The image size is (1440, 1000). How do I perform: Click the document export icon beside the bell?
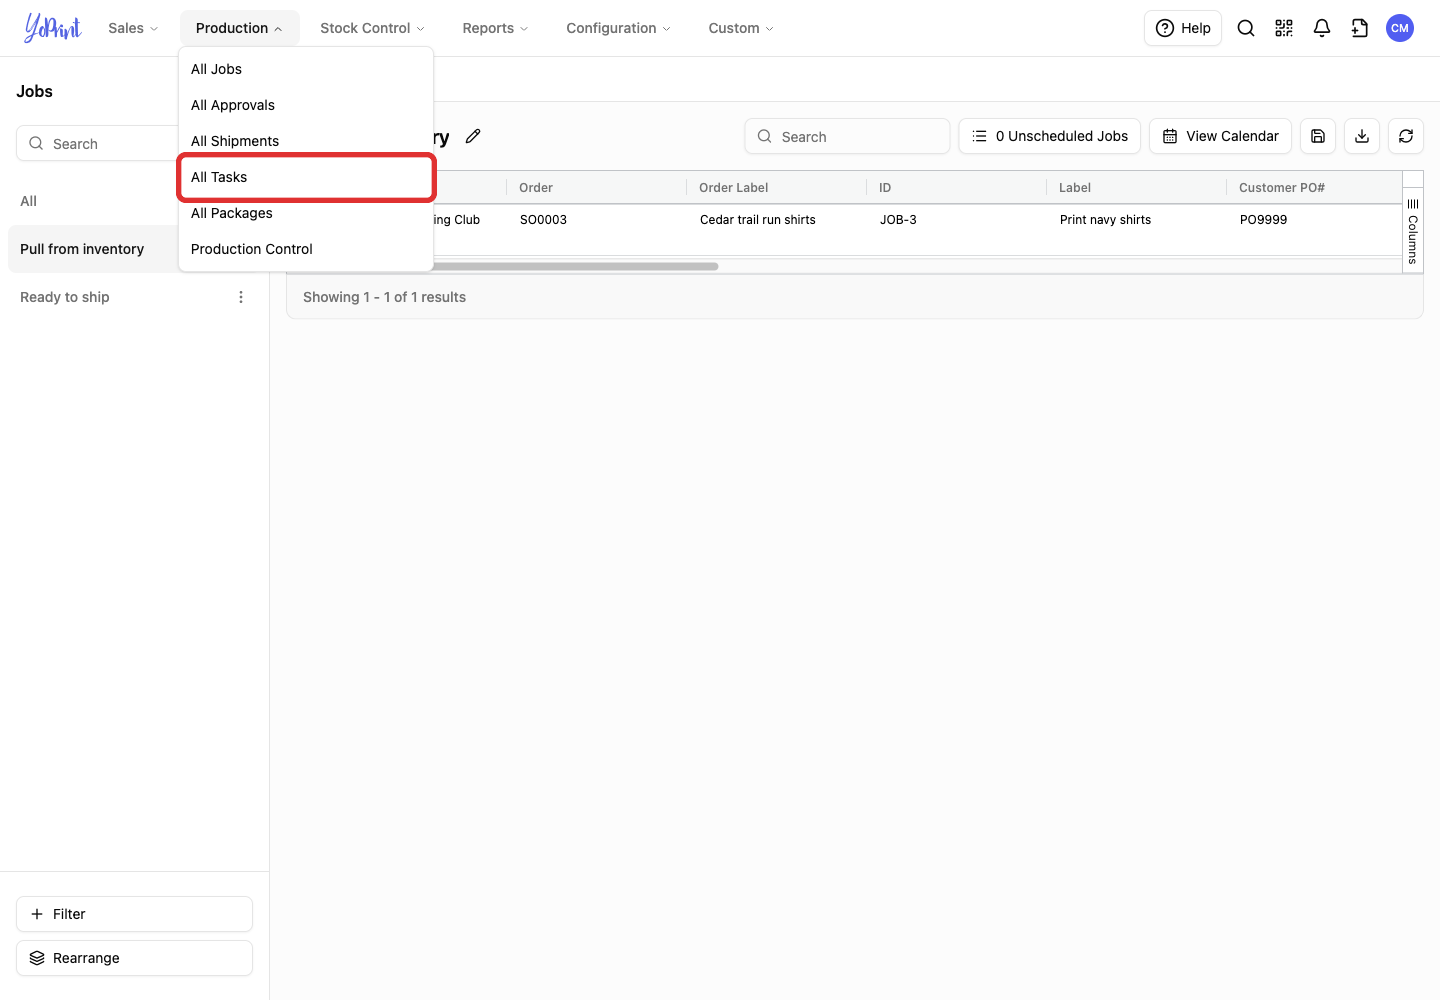click(x=1360, y=28)
